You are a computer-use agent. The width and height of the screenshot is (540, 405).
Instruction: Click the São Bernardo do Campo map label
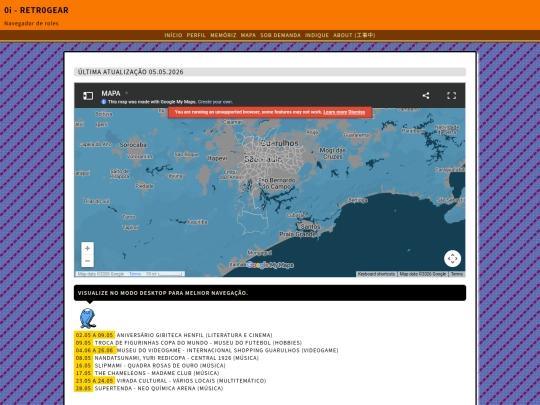tap(277, 183)
